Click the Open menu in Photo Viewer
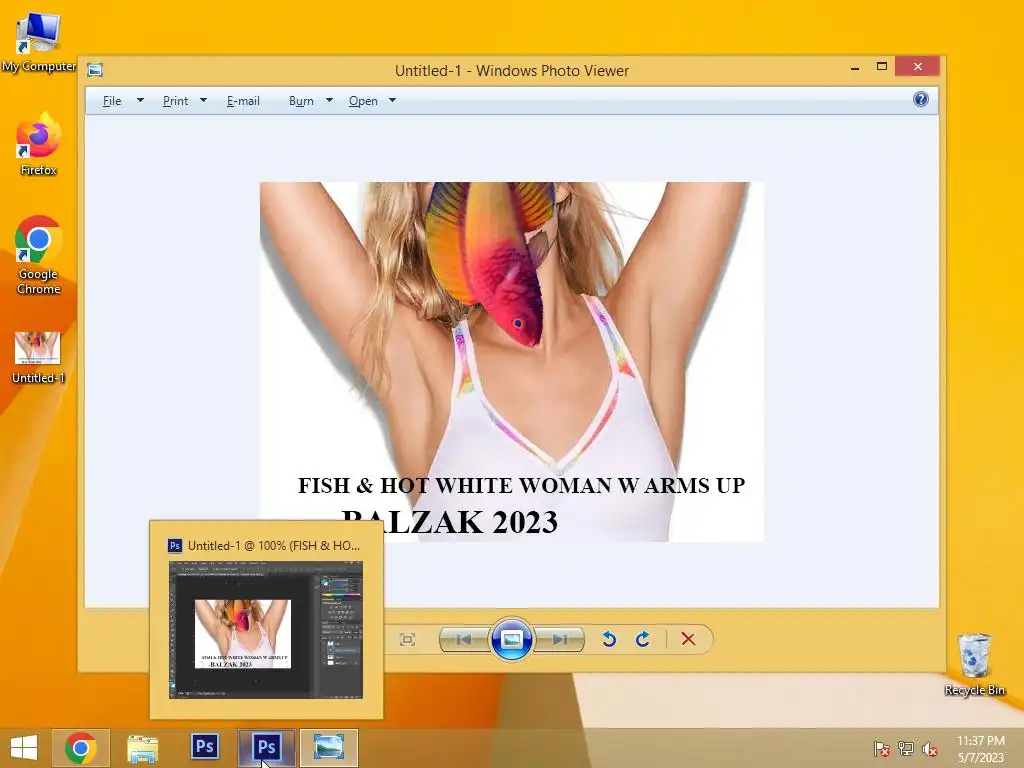Viewport: 1024px width, 768px height. coord(363,101)
